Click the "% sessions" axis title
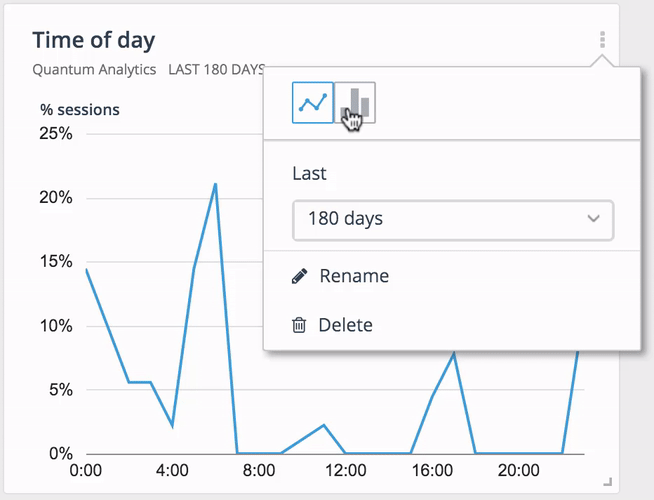 click(80, 110)
